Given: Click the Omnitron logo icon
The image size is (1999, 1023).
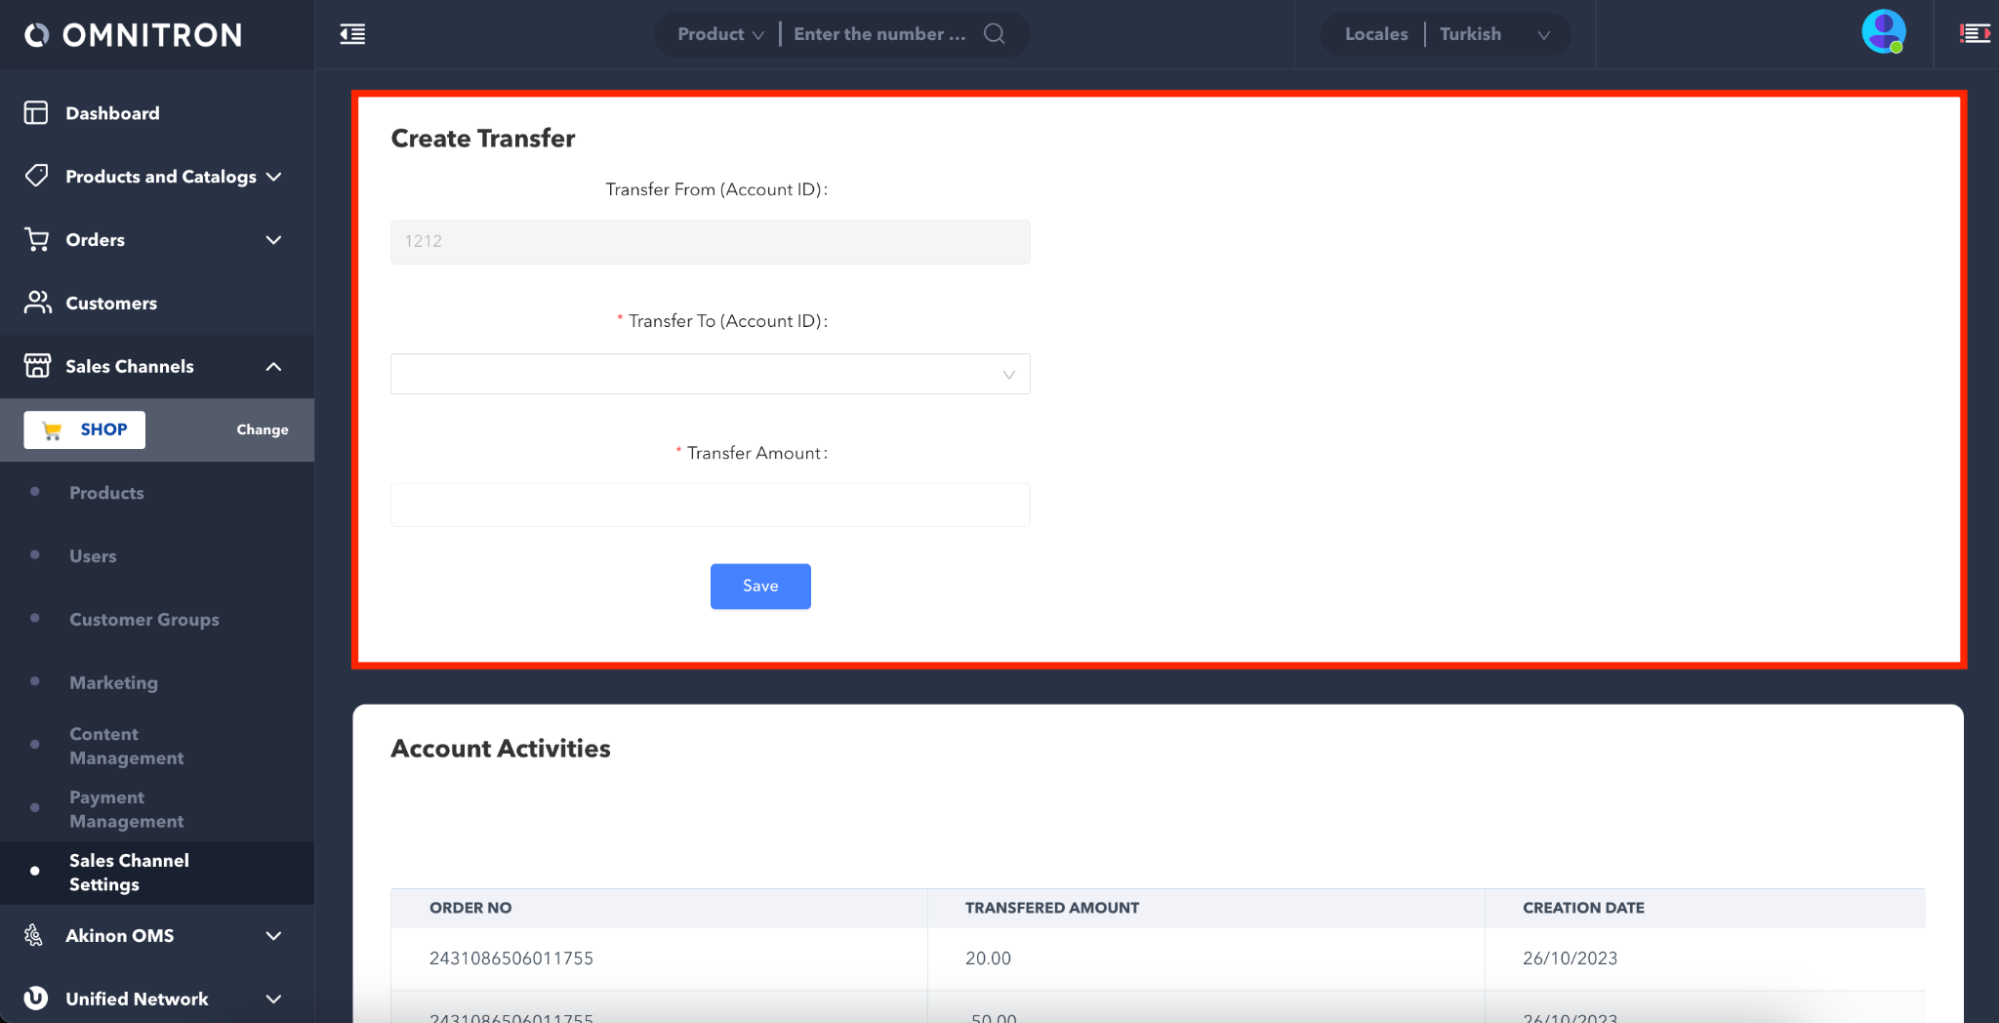Looking at the screenshot, I should [x=37, y=35].
